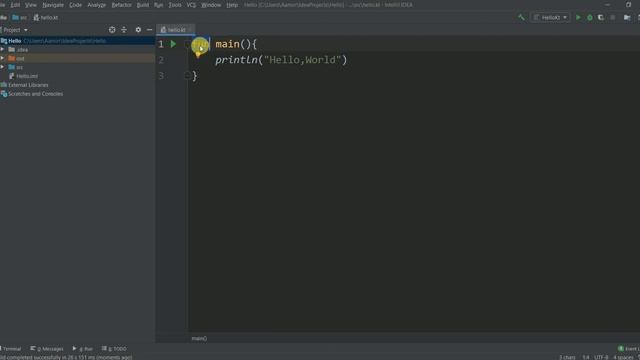Click the Stop square icon in toolbar
The height and width of the screenshot is (360, 640).
pos(613,18)
